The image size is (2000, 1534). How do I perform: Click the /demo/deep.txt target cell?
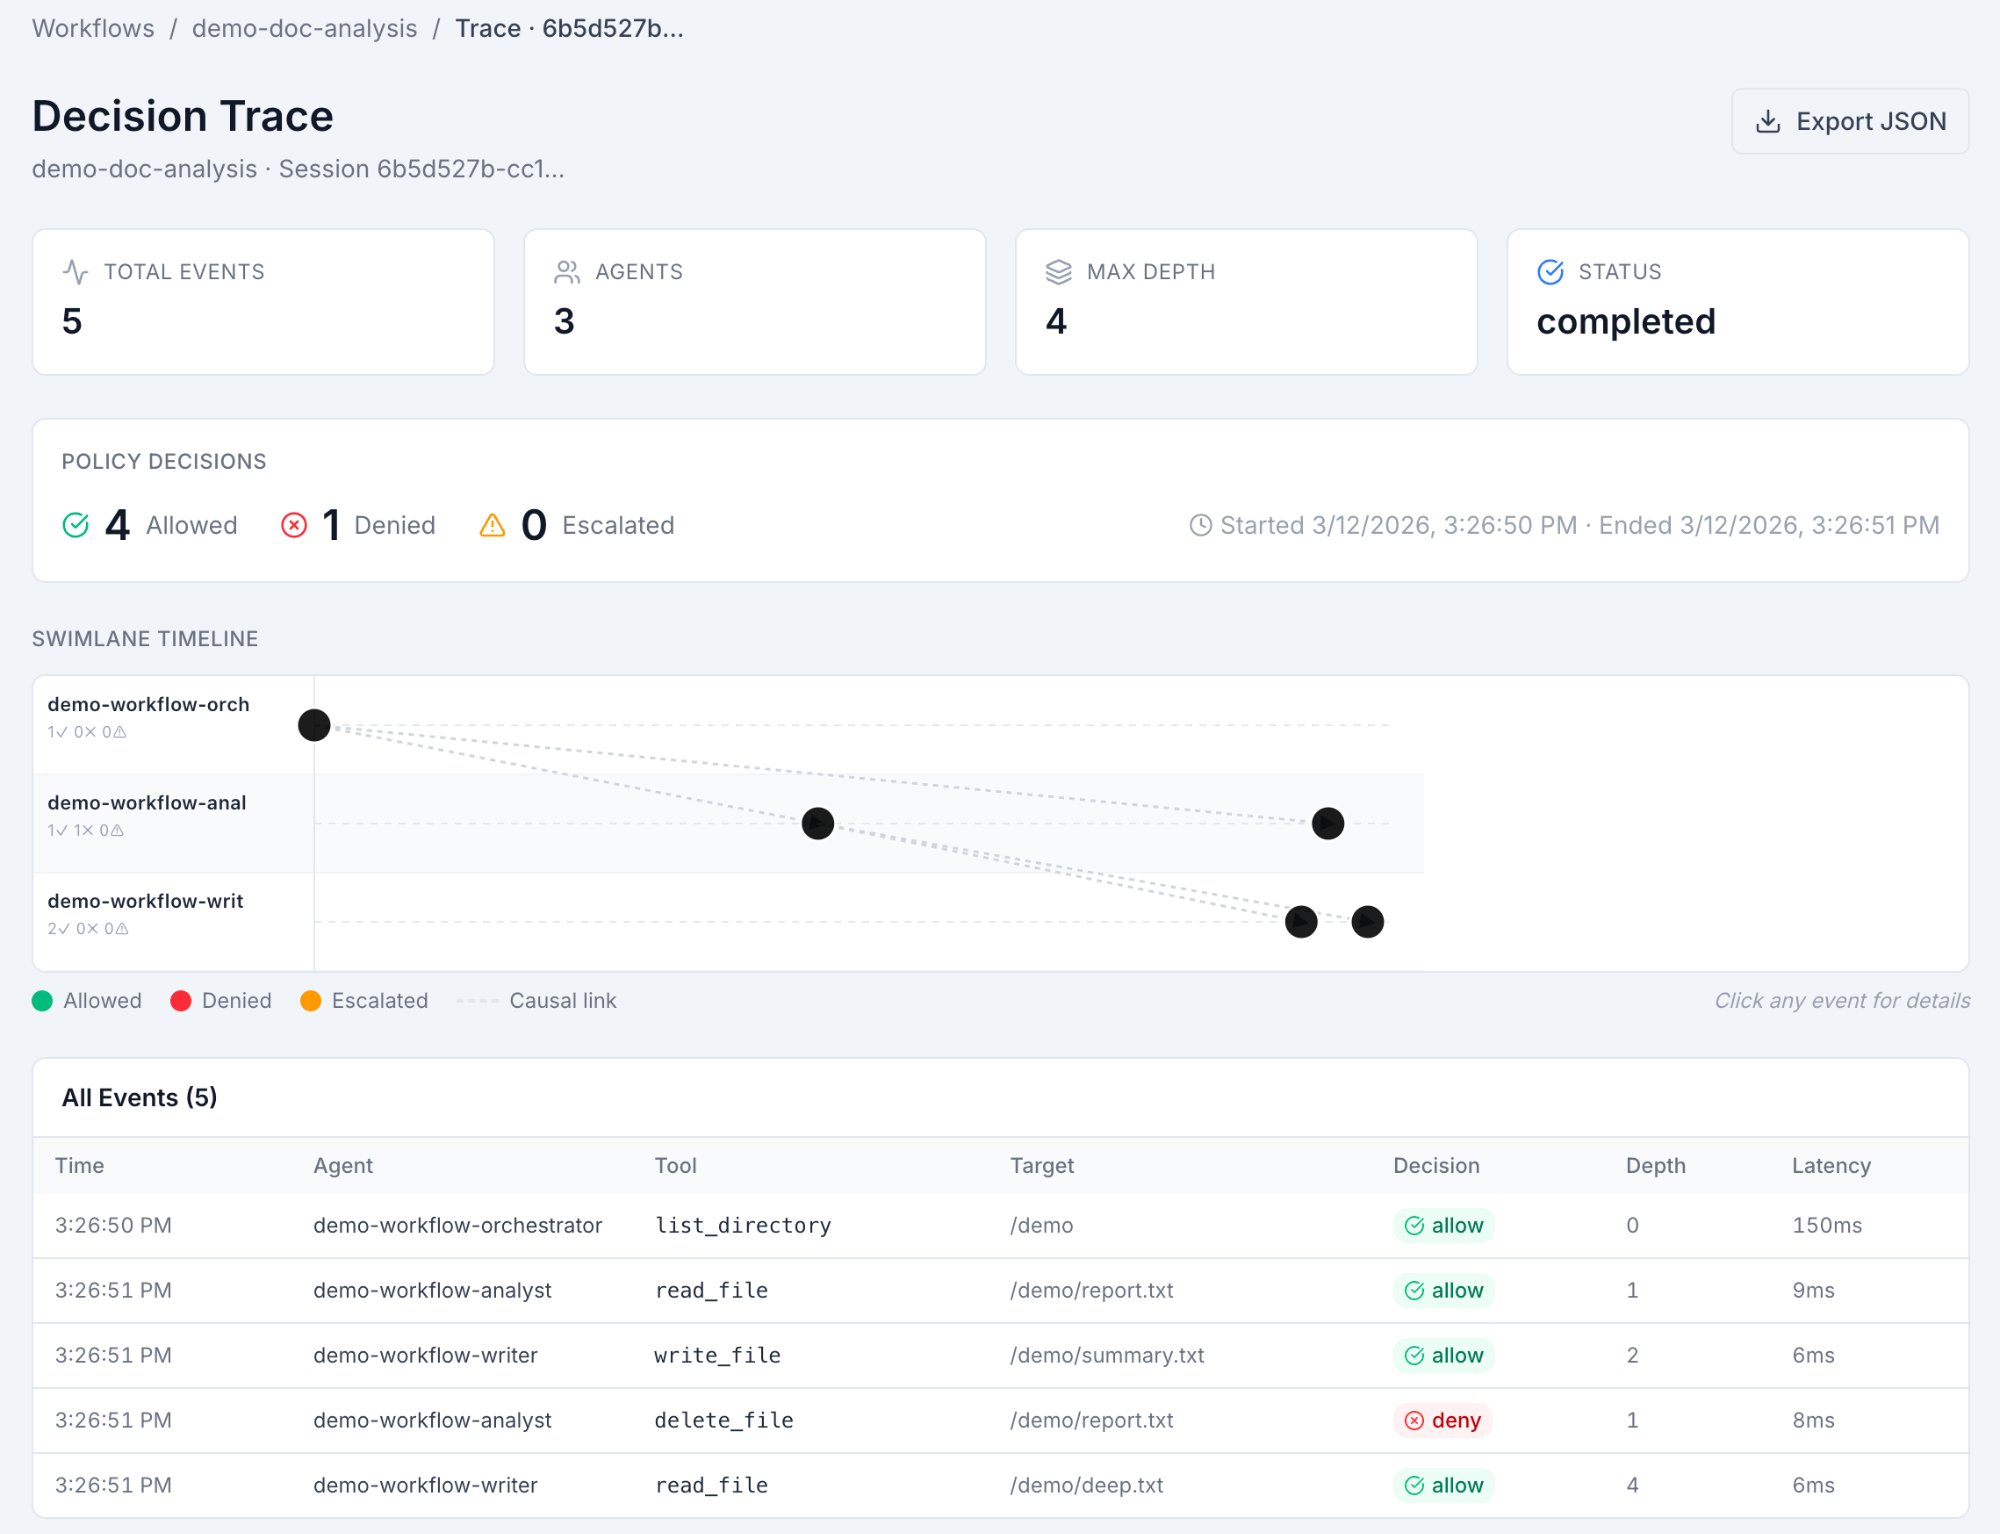[x=1087, y=1485]
